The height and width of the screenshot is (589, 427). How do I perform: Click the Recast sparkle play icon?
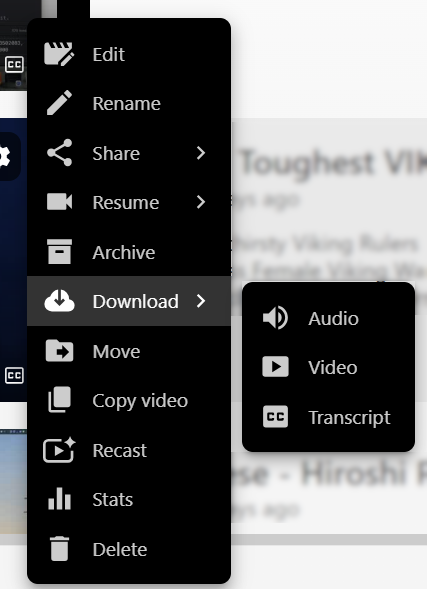[59, 450]
